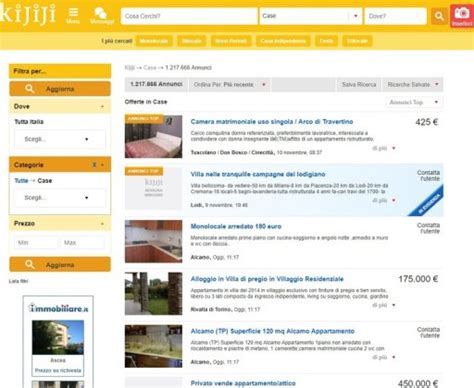Click the Ascea property ad image
474x388 pixels.
(x=58, y=337)
